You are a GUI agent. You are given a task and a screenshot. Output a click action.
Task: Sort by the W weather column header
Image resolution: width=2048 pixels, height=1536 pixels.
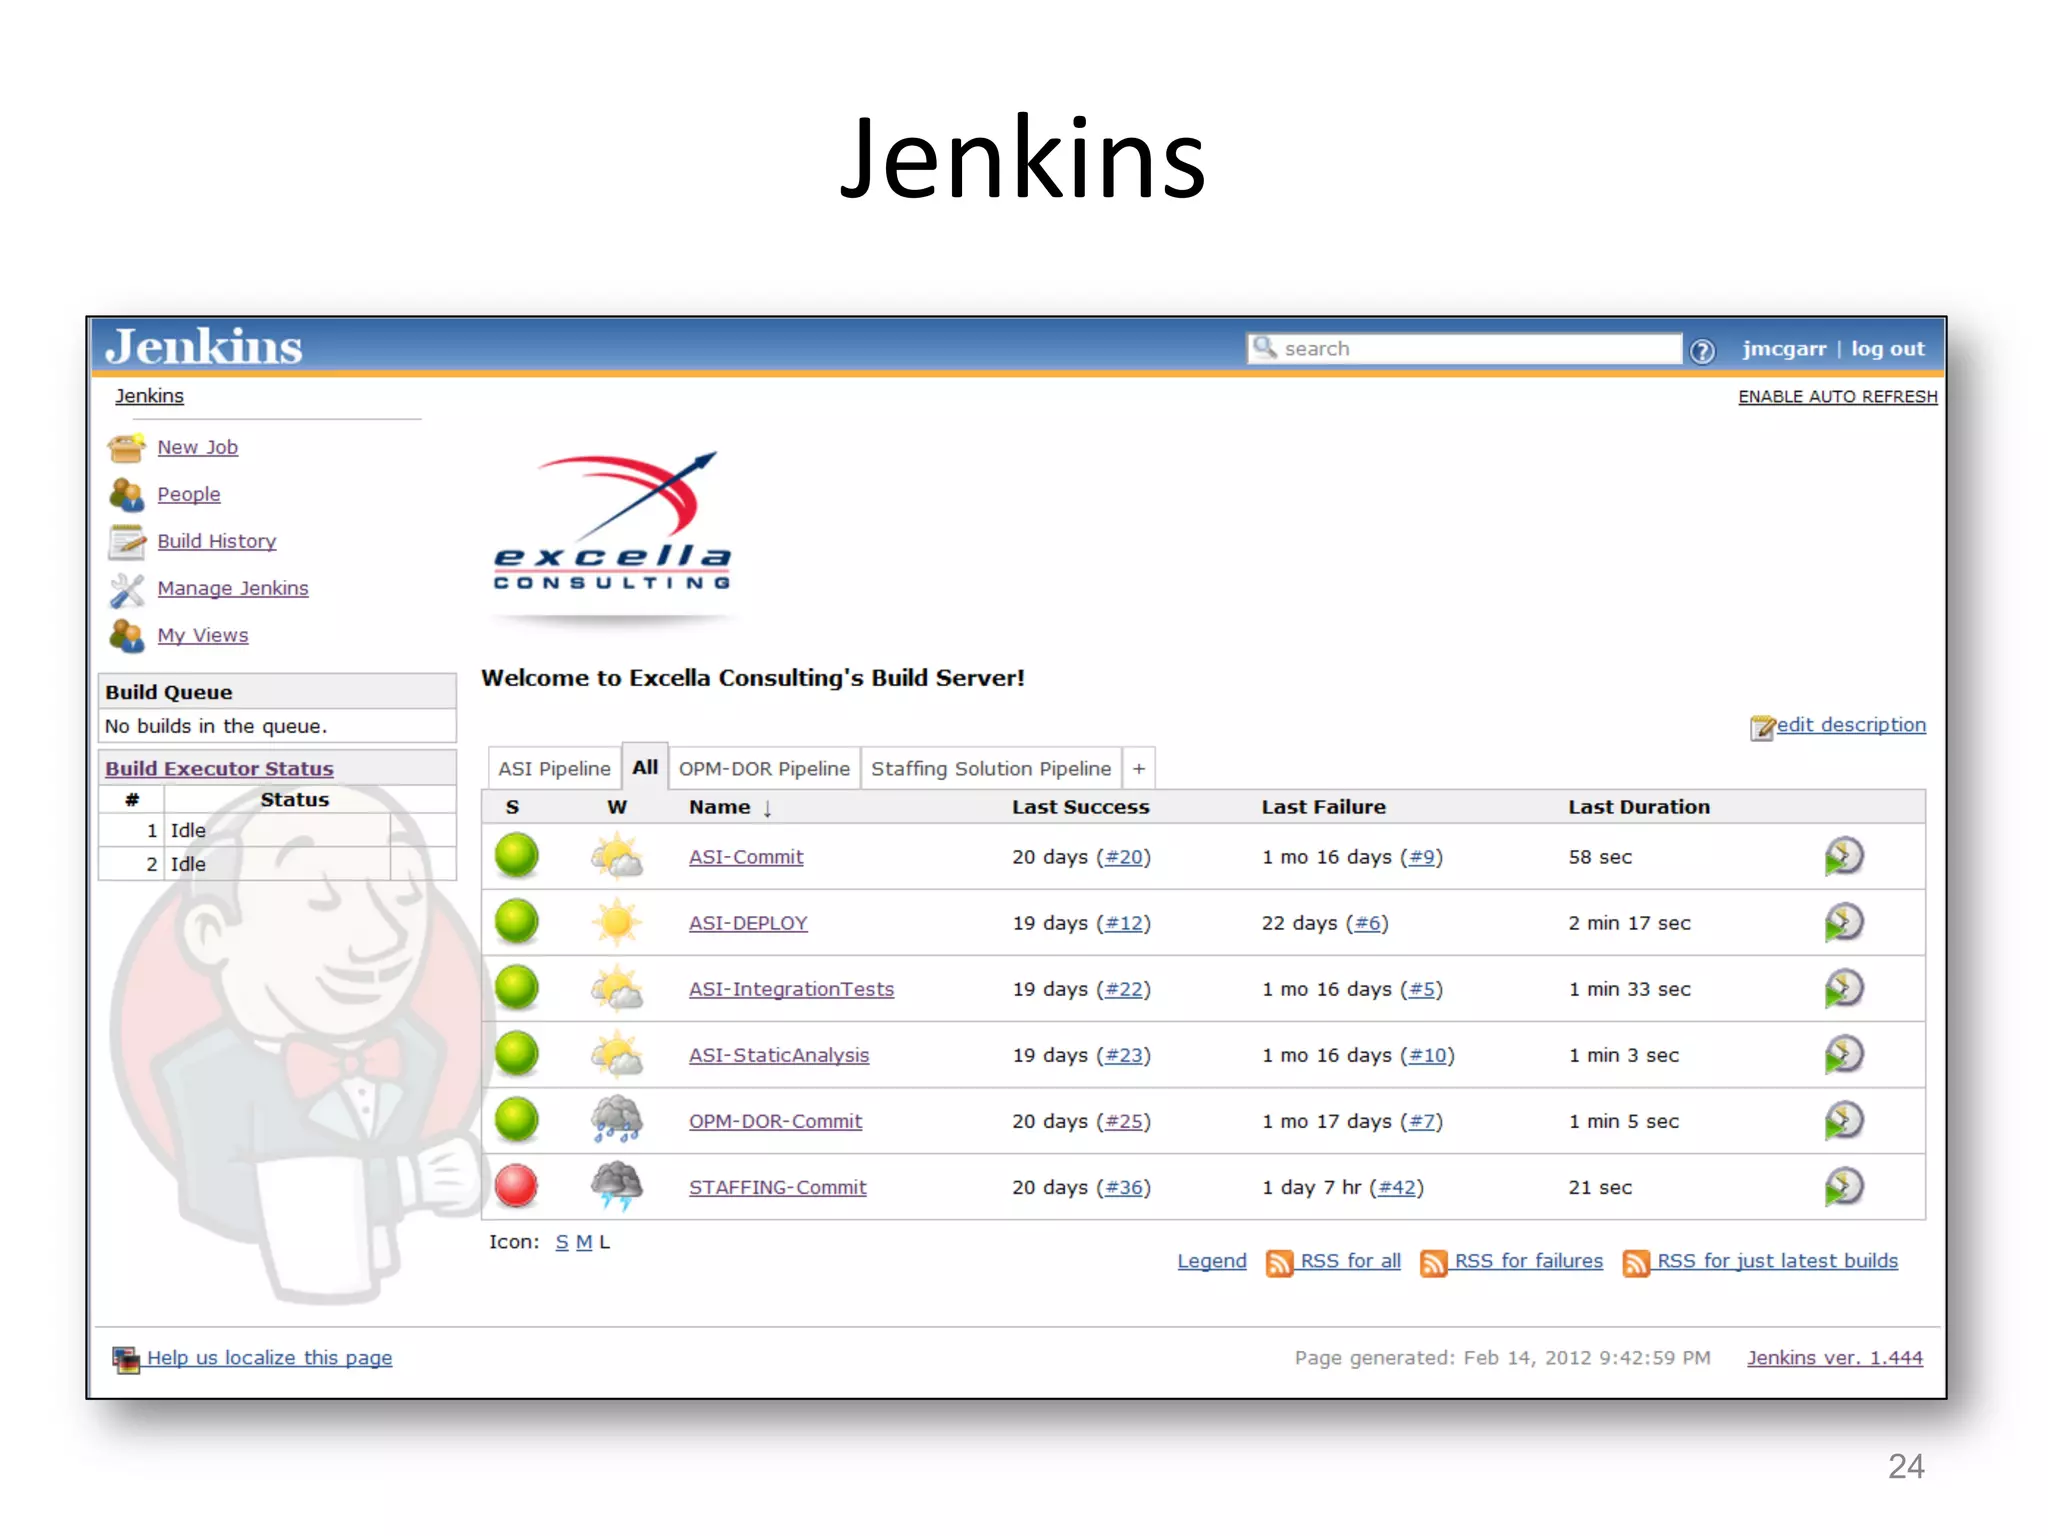pos(617,807)
